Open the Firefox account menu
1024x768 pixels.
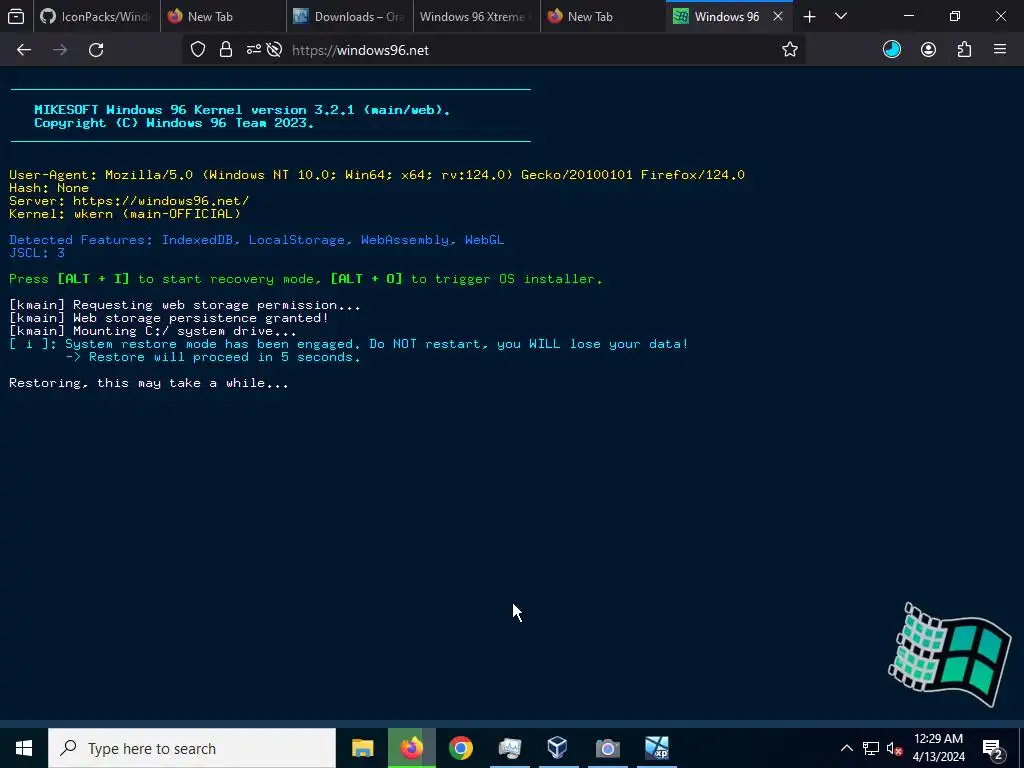(x=928, y=50)
